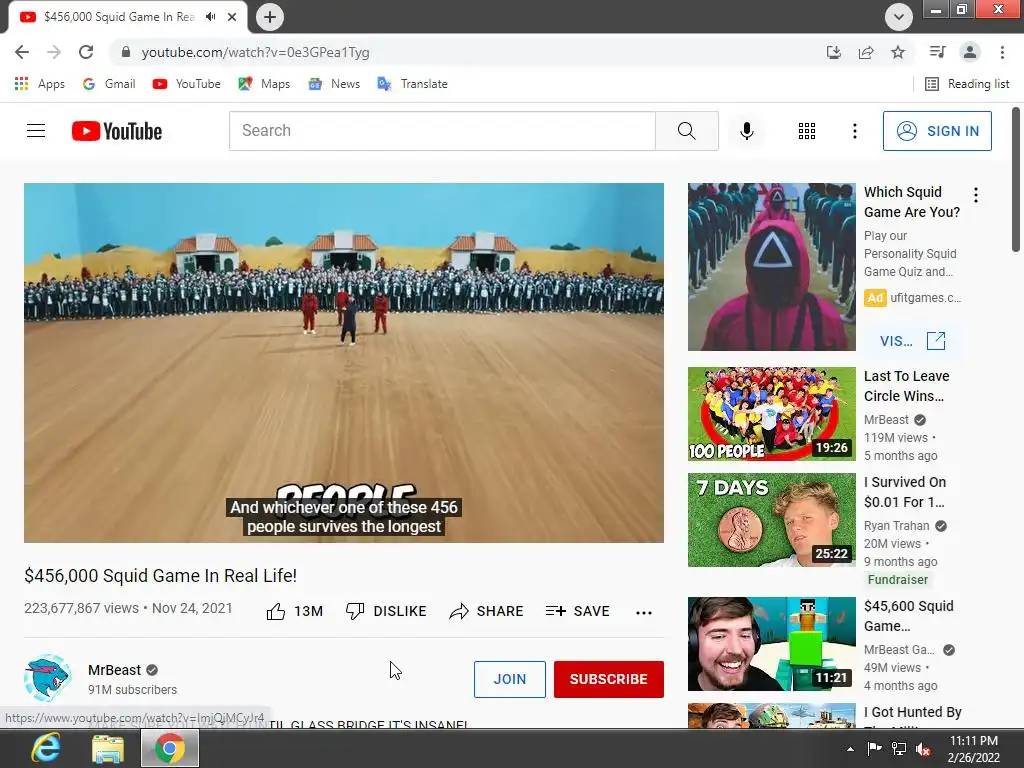Open Gmail bookmark
1024x768 pixels.
109,84
